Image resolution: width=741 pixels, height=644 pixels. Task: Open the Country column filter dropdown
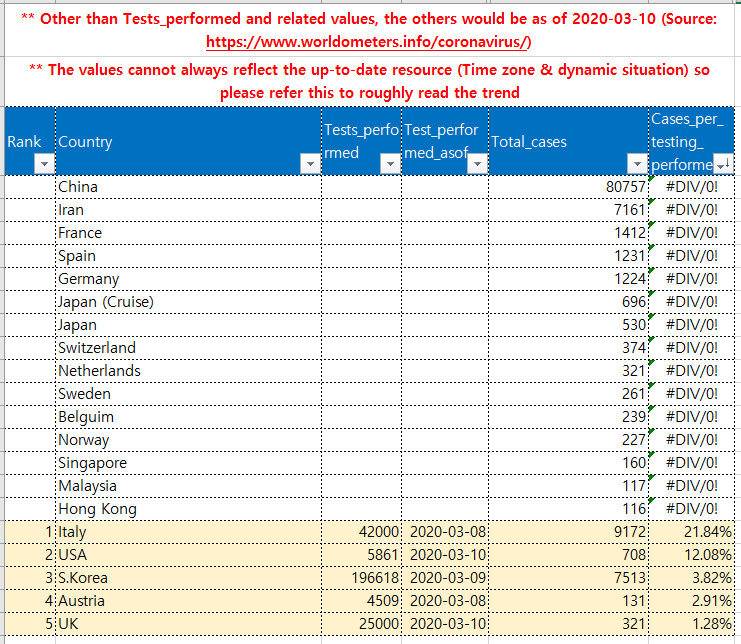point(310,164)
